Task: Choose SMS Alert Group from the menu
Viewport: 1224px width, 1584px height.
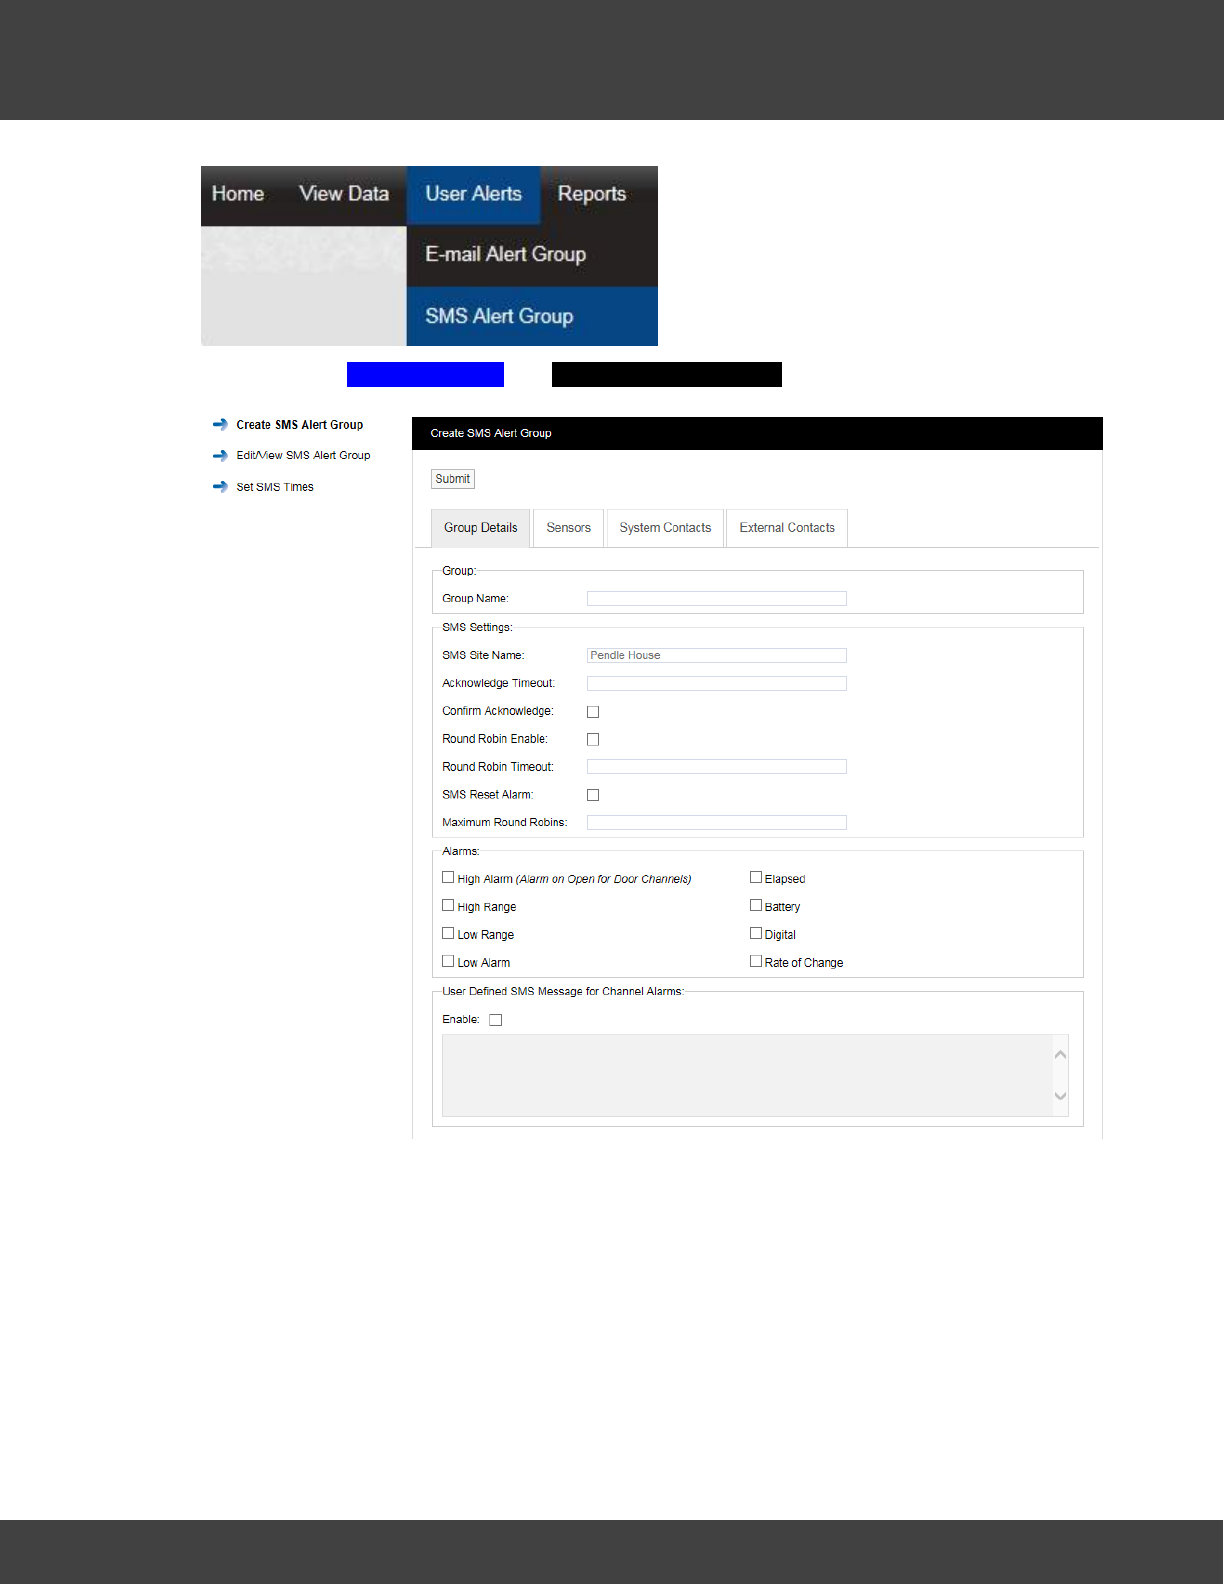Action: click(x=532, y=316)
